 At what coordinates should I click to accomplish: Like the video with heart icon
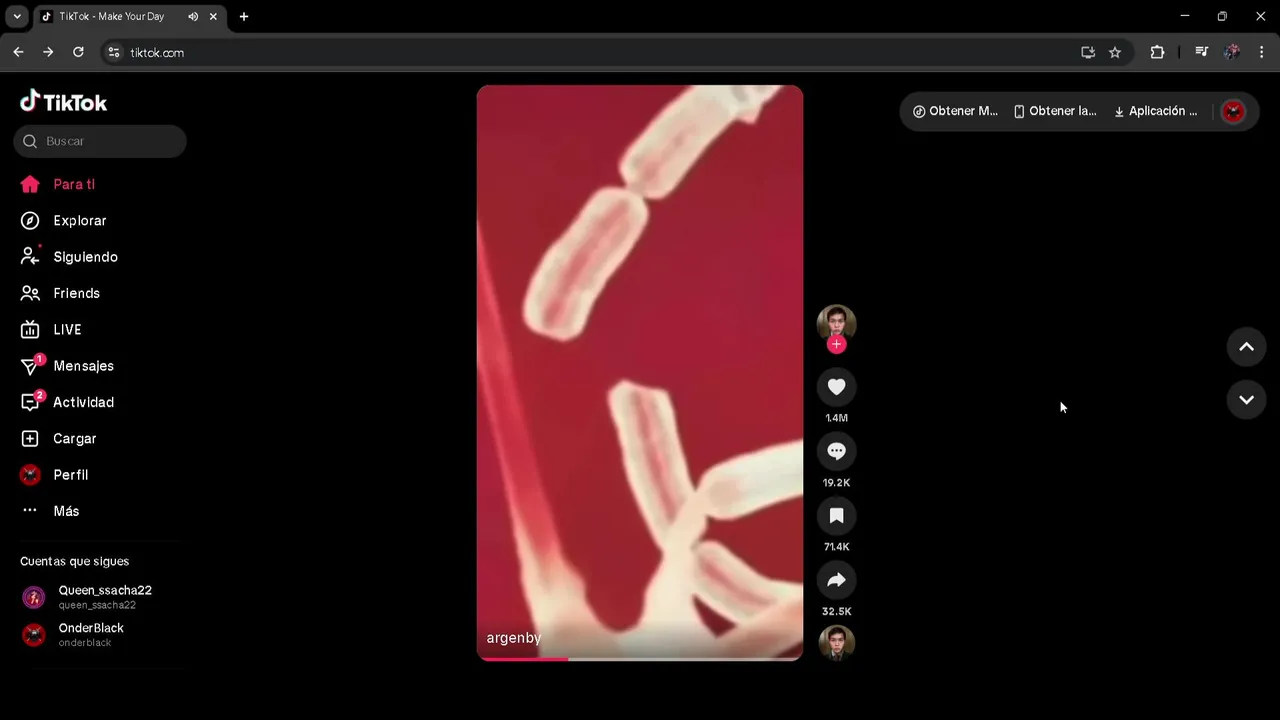(x=837, y=387)
